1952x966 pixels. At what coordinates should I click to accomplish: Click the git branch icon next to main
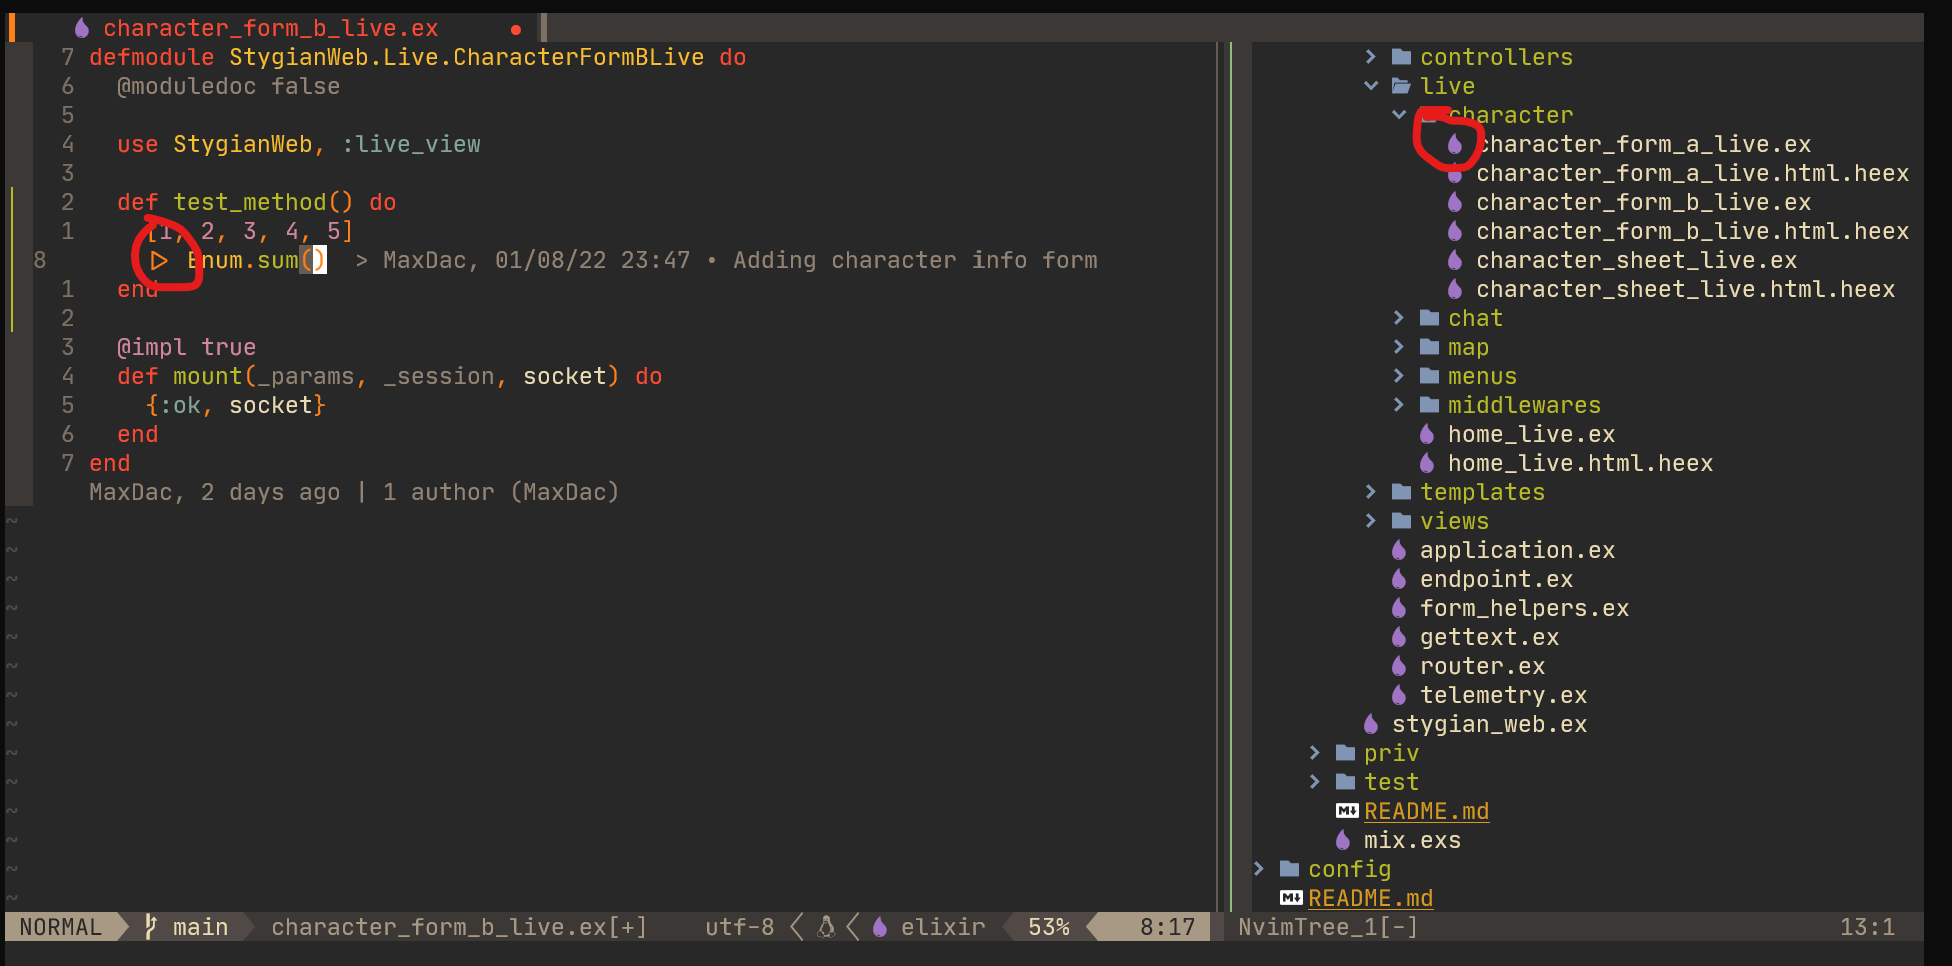(x=150, y=927)
